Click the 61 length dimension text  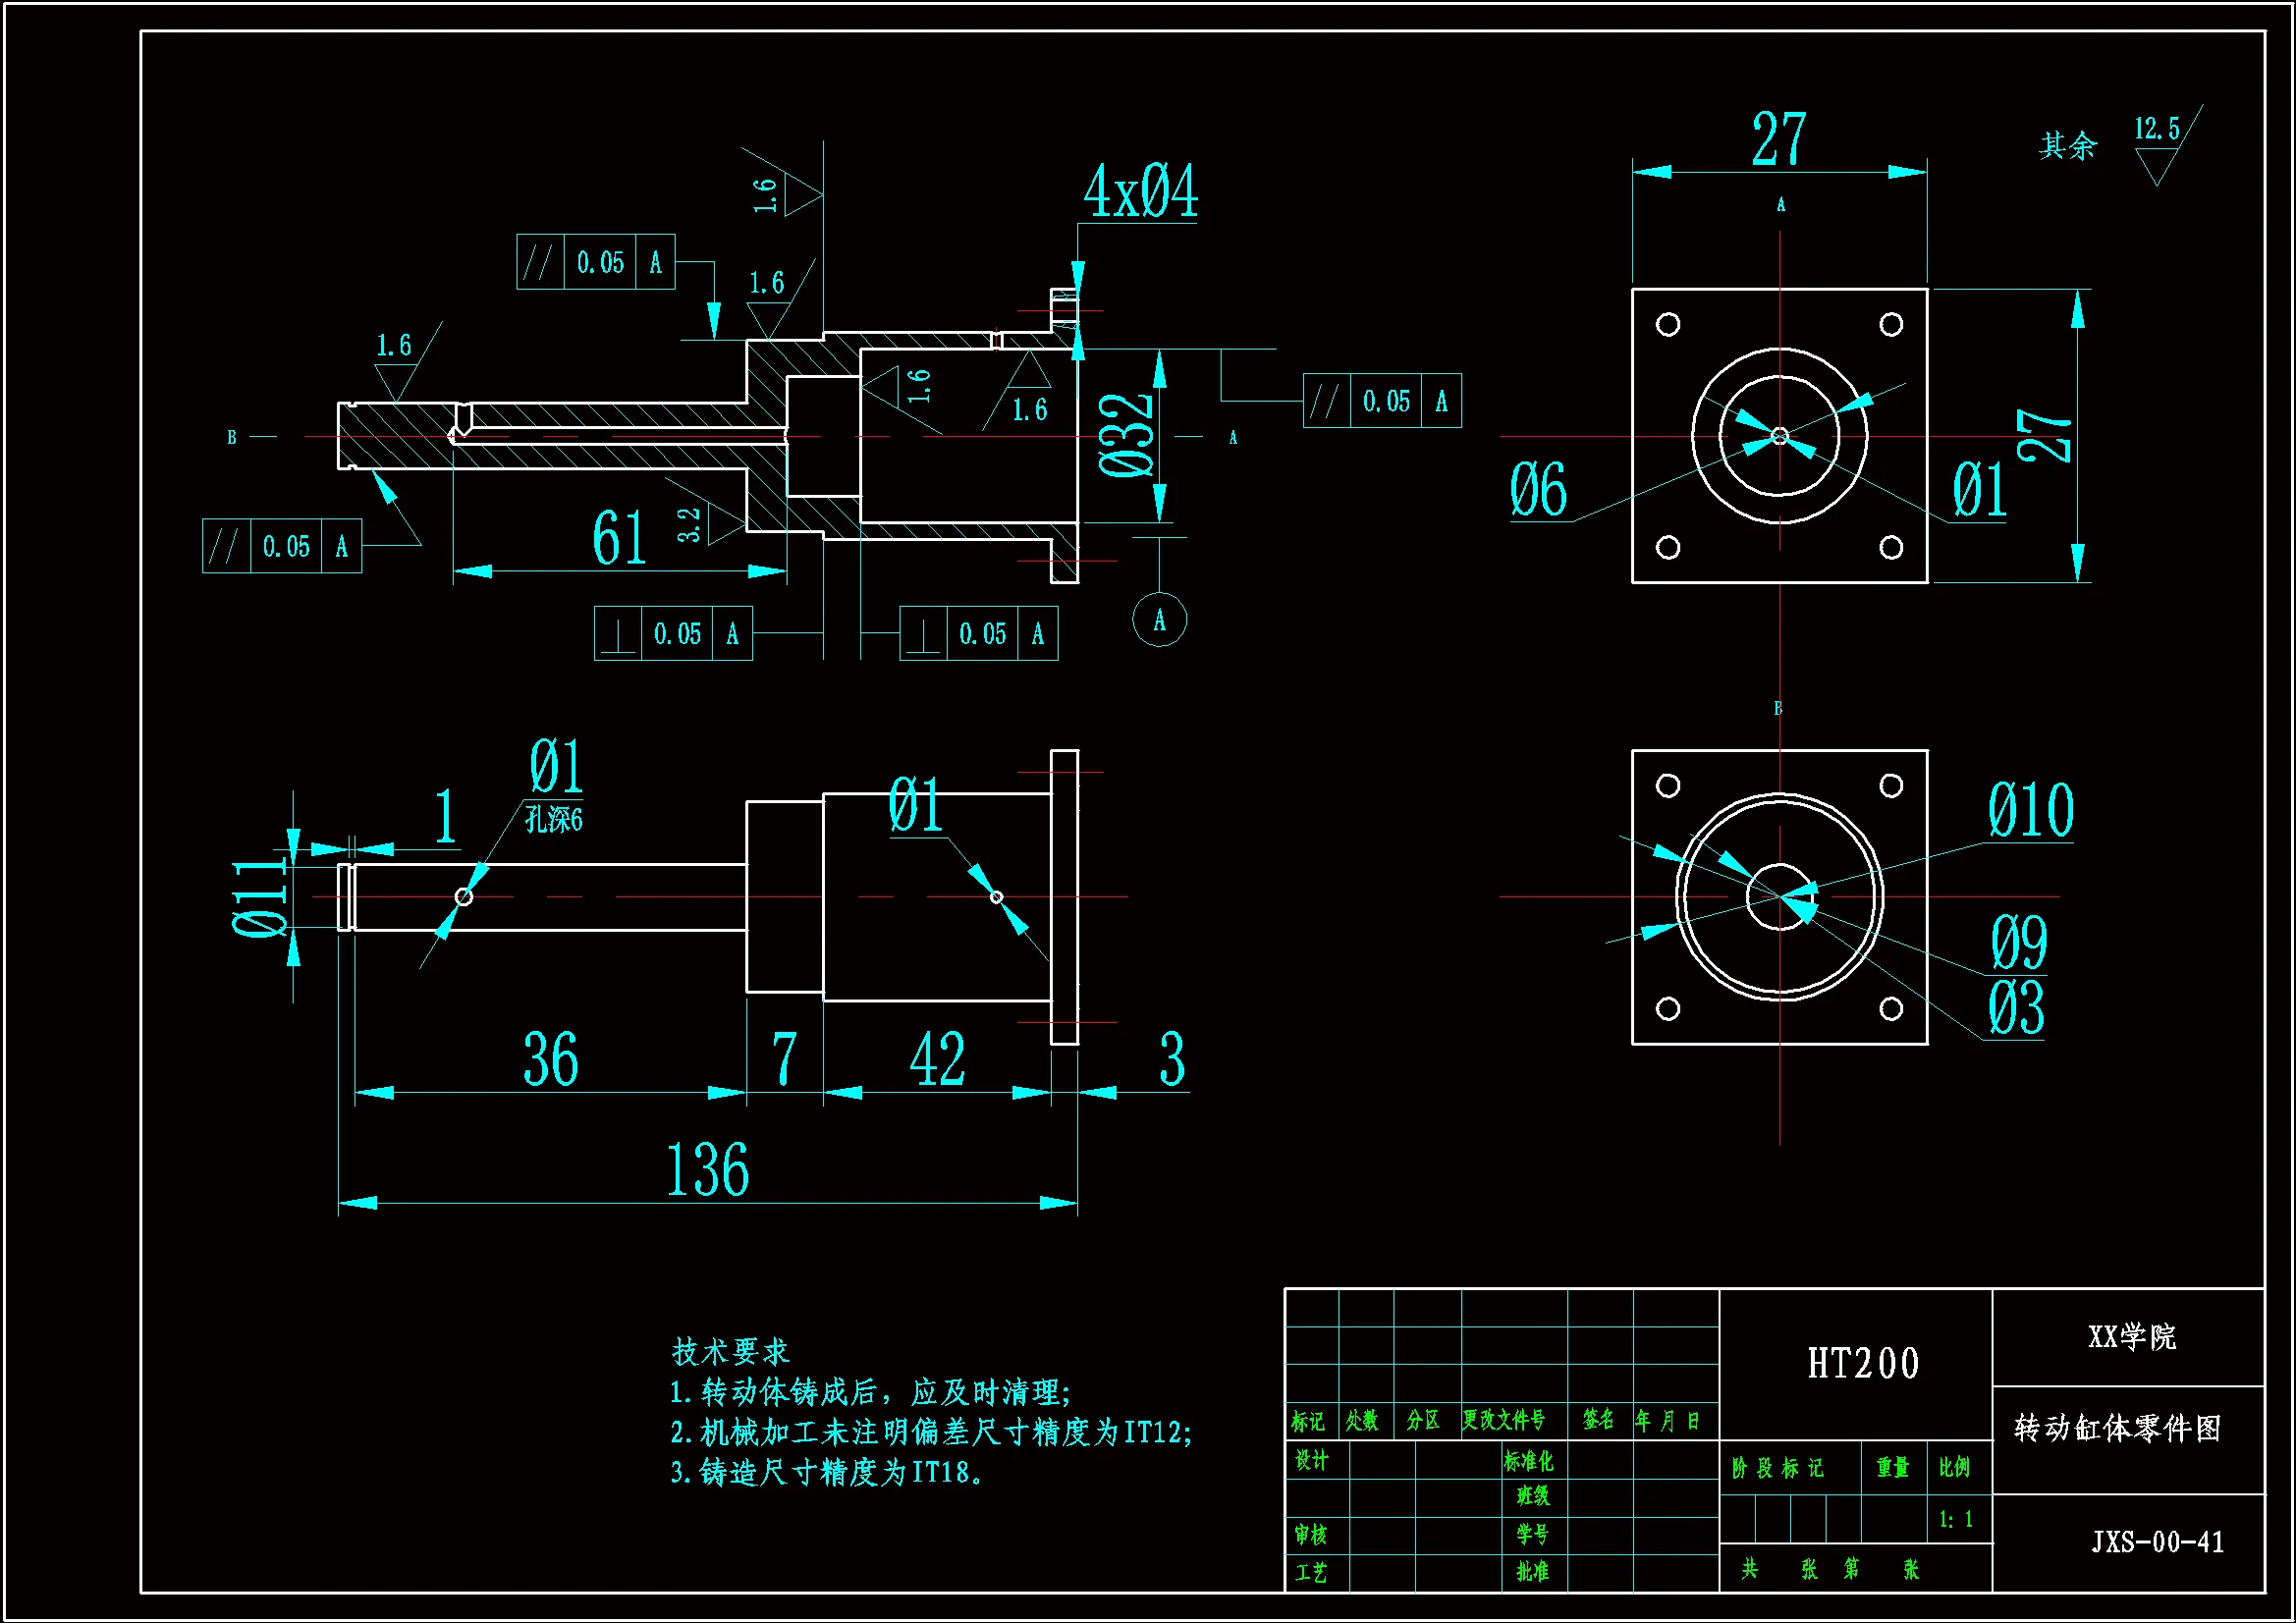(x=620, y=538)
